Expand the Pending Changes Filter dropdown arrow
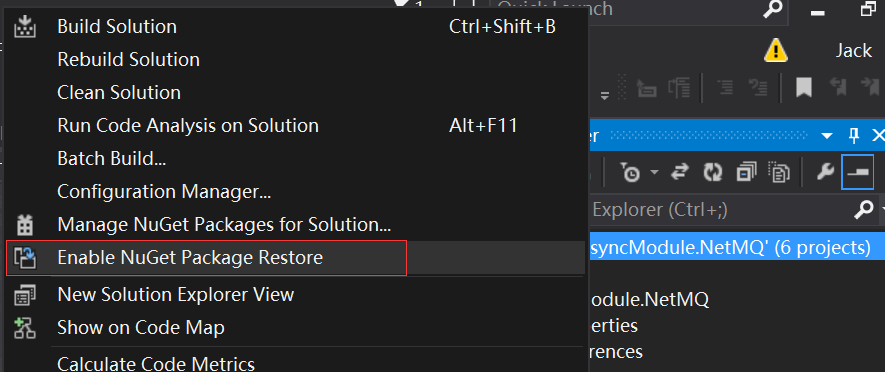The height and width of the screenshot is (372, 885). 654,172
